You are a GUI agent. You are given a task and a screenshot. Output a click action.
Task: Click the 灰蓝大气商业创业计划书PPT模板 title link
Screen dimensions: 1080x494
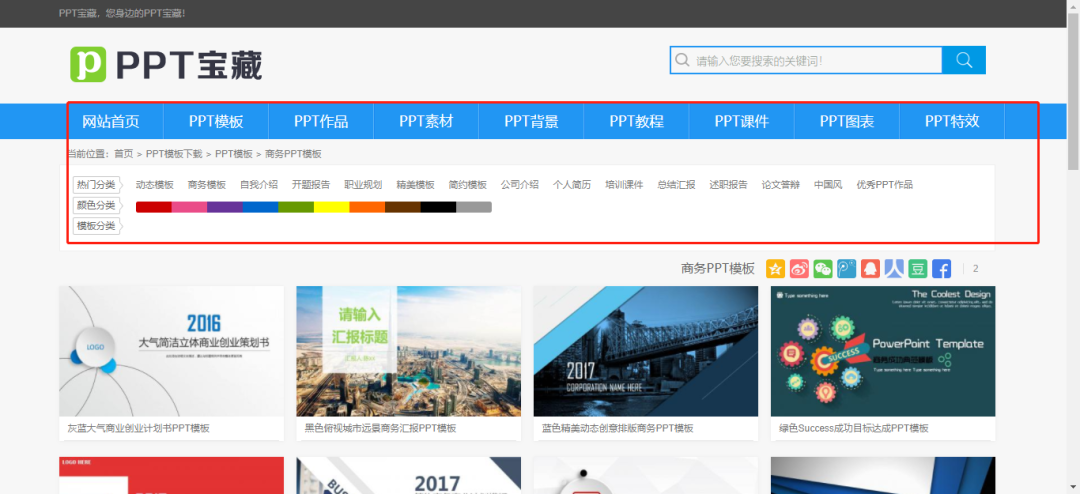point(138,428)
